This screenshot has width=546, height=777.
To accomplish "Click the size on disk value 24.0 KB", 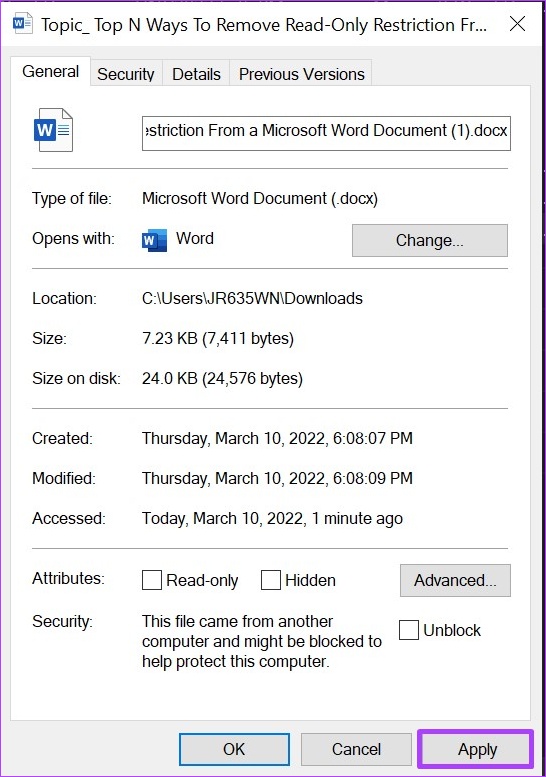I will [x=222, y=379].
